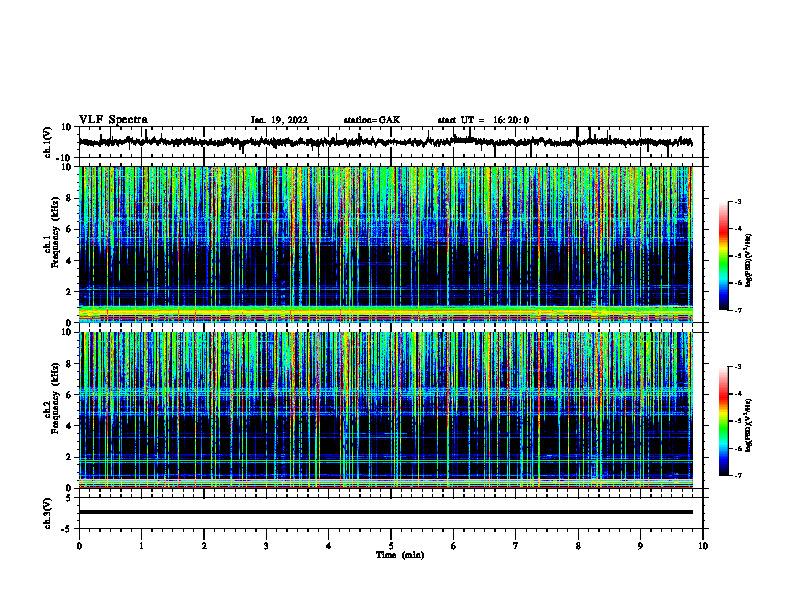
Task: Click the ch.1 color scale bar
Action: 724,256
